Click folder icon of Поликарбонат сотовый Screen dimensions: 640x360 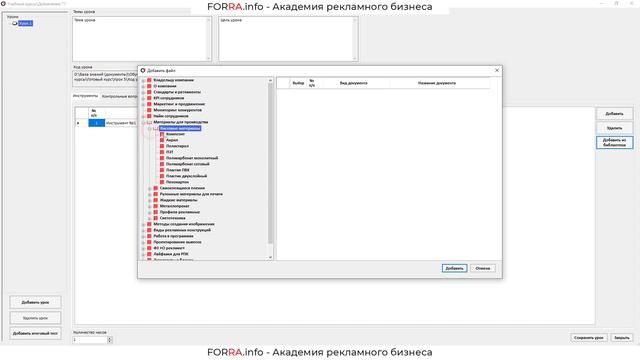pos(162,164)
